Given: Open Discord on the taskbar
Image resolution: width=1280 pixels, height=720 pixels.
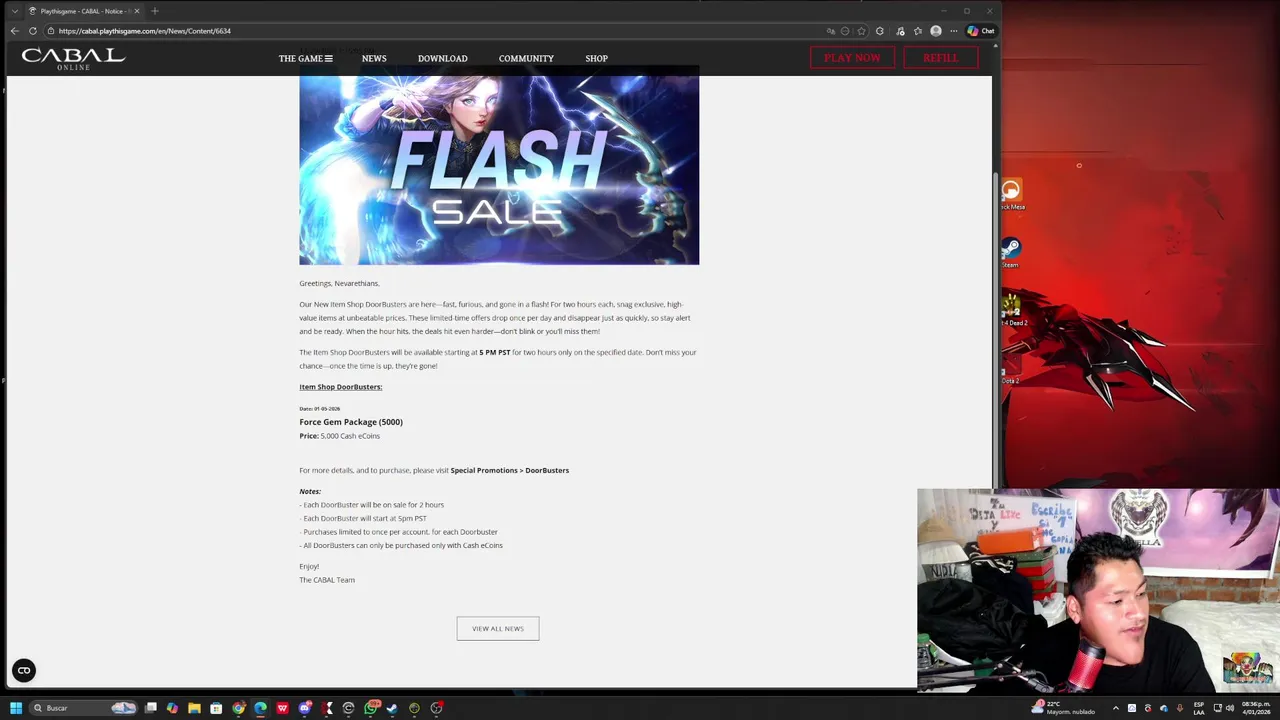Looking at the screenshot, I should [x=305, y=708].
